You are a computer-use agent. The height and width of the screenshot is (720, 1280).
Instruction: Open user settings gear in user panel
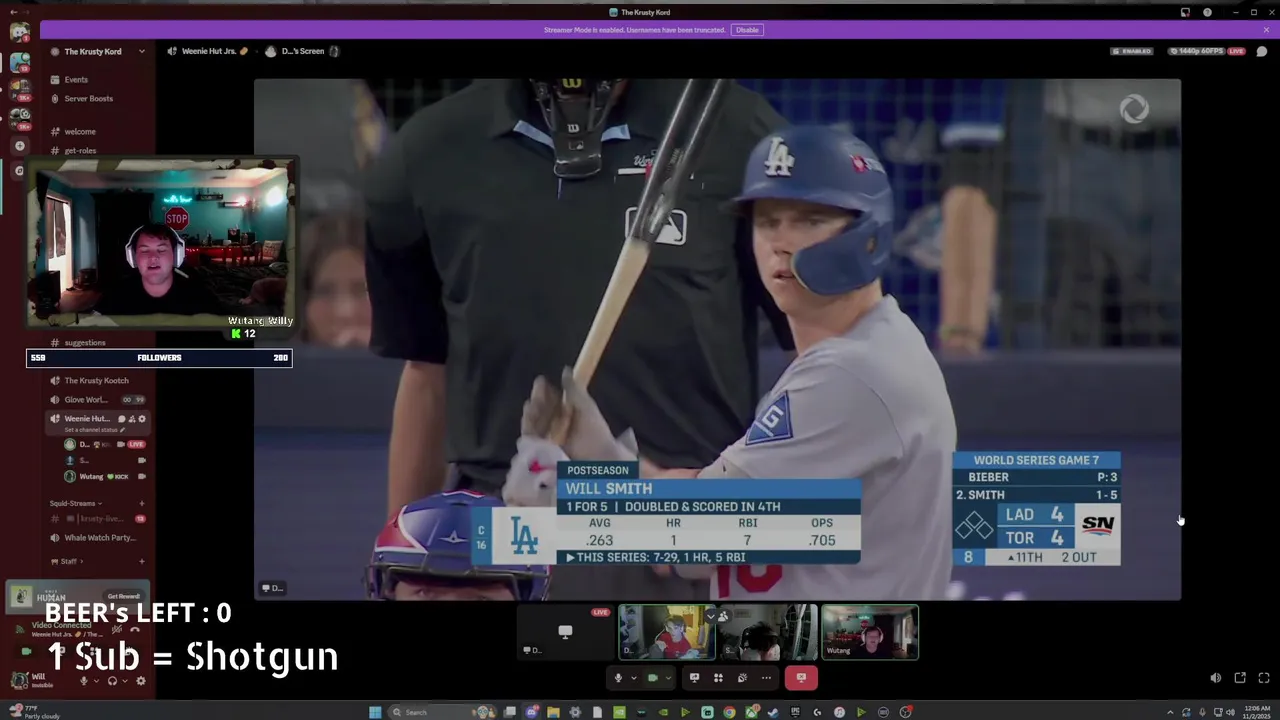[140, 681]
